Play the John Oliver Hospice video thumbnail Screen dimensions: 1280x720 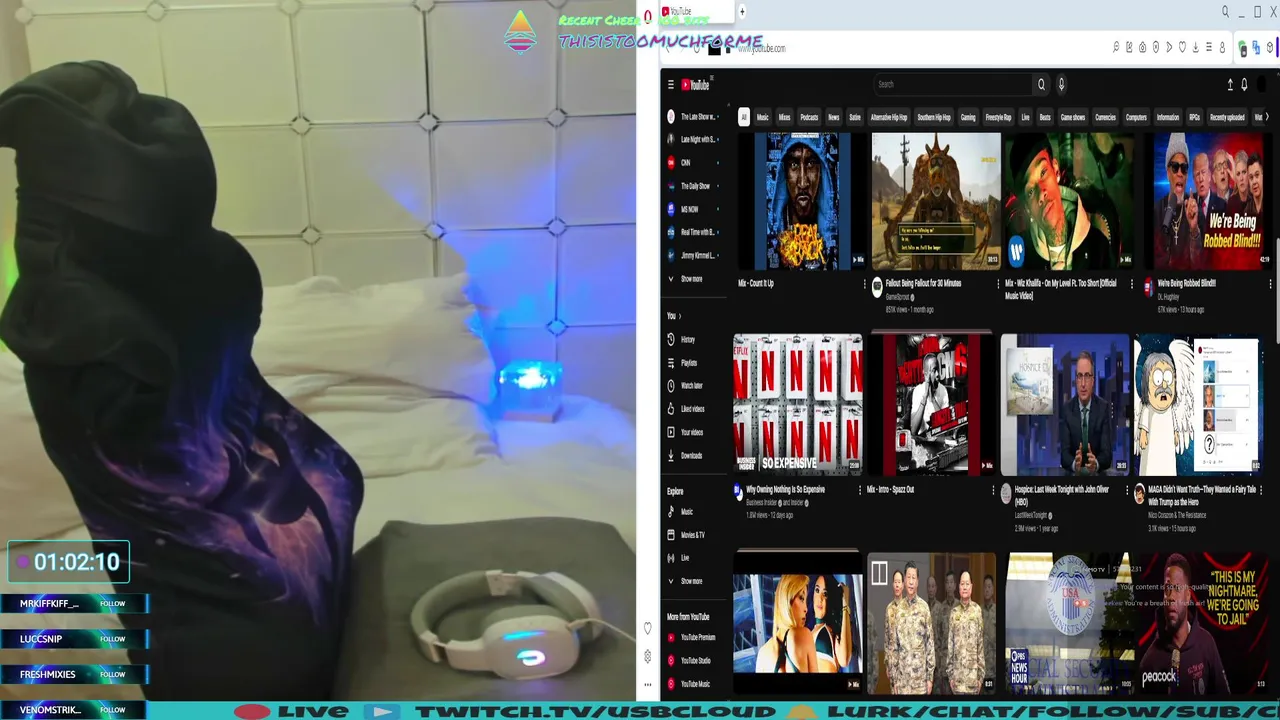point(1065,404)
